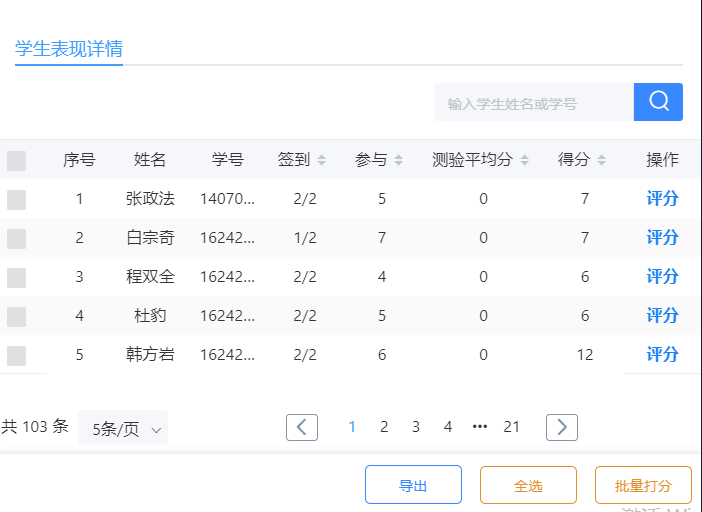
Task: Go to next page arrow
Action: (x=562, y=427)
